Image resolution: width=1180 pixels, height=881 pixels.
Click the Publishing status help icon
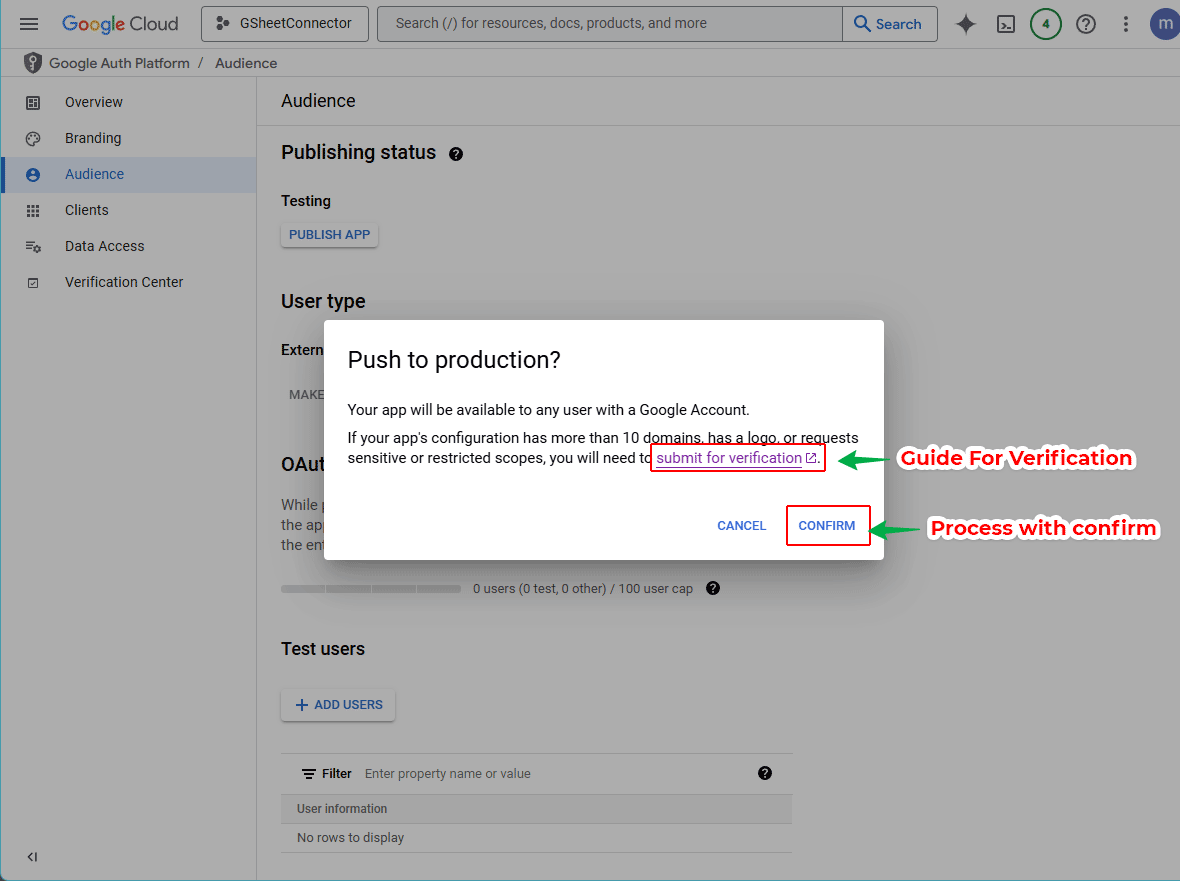(456, 154)
